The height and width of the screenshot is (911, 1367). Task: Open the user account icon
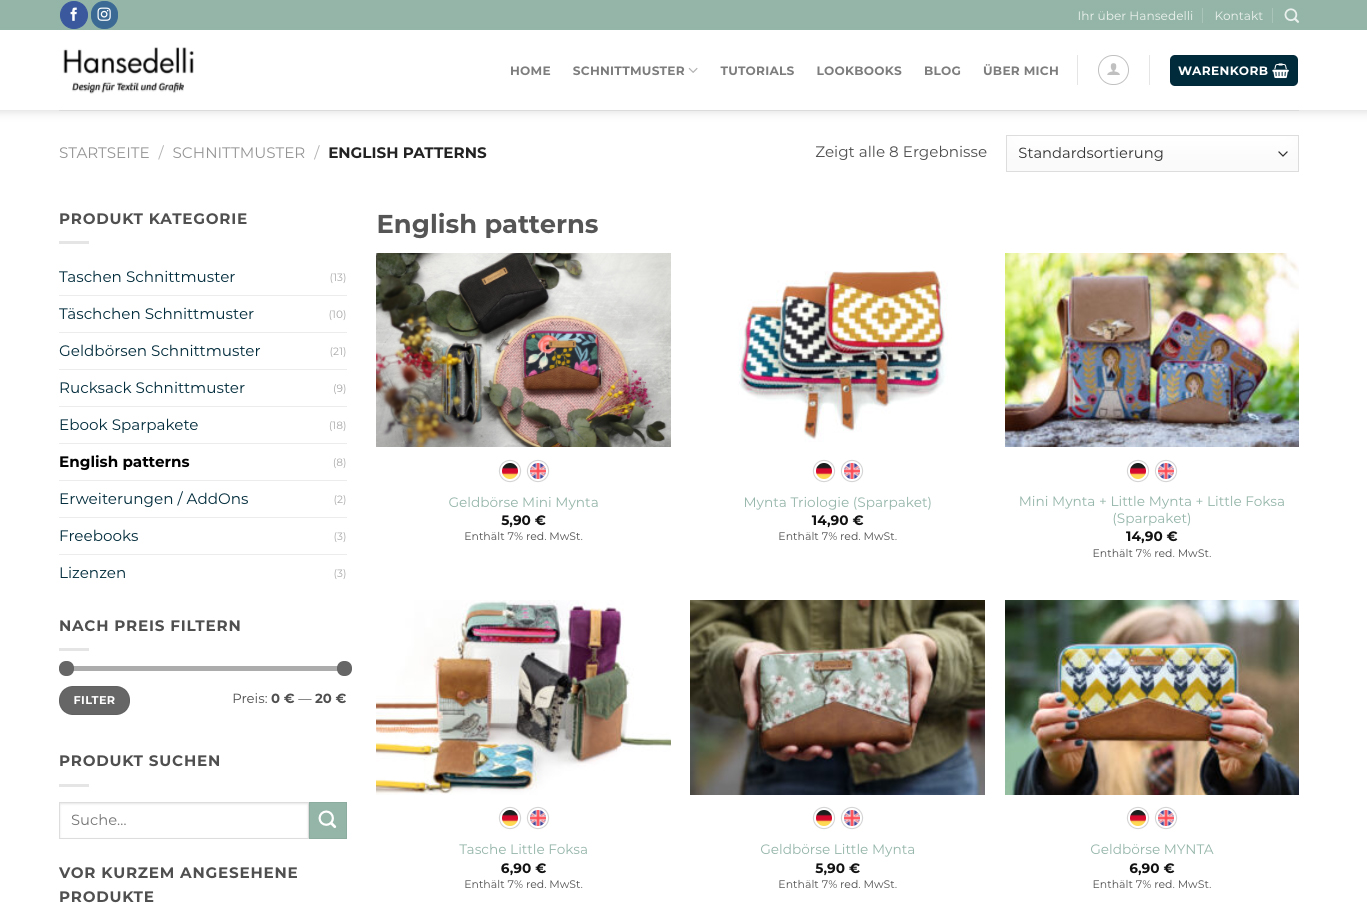(x=1113, y=70)
